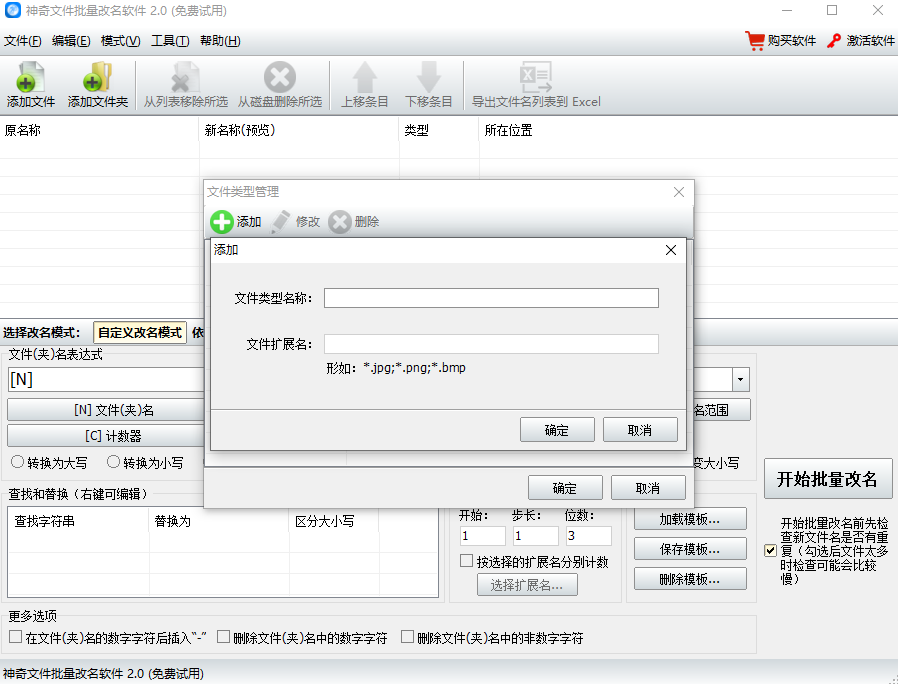Click the green Add icon in file type manager

click(x=222, y=222)
